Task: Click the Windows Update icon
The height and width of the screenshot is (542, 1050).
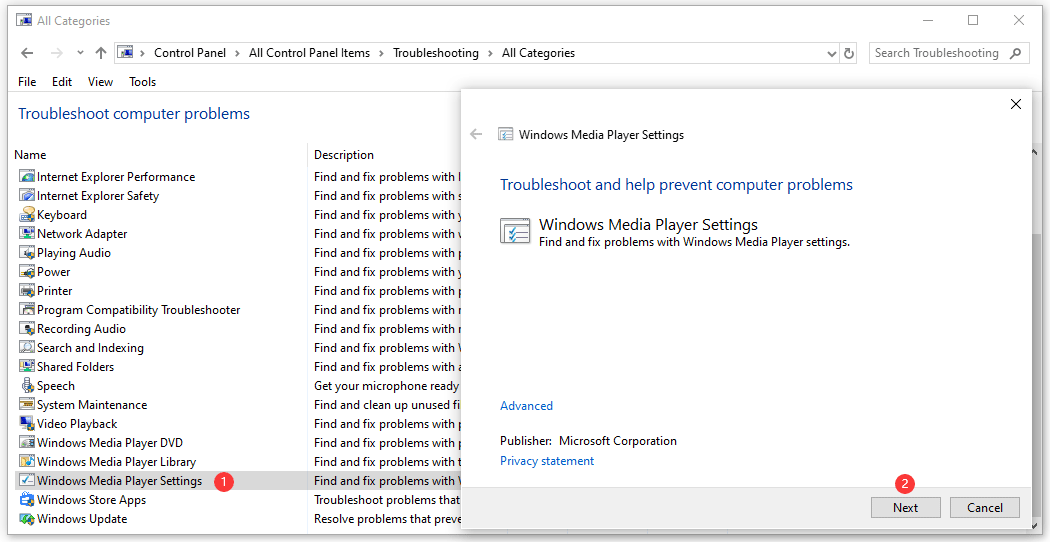Action: 27,519
